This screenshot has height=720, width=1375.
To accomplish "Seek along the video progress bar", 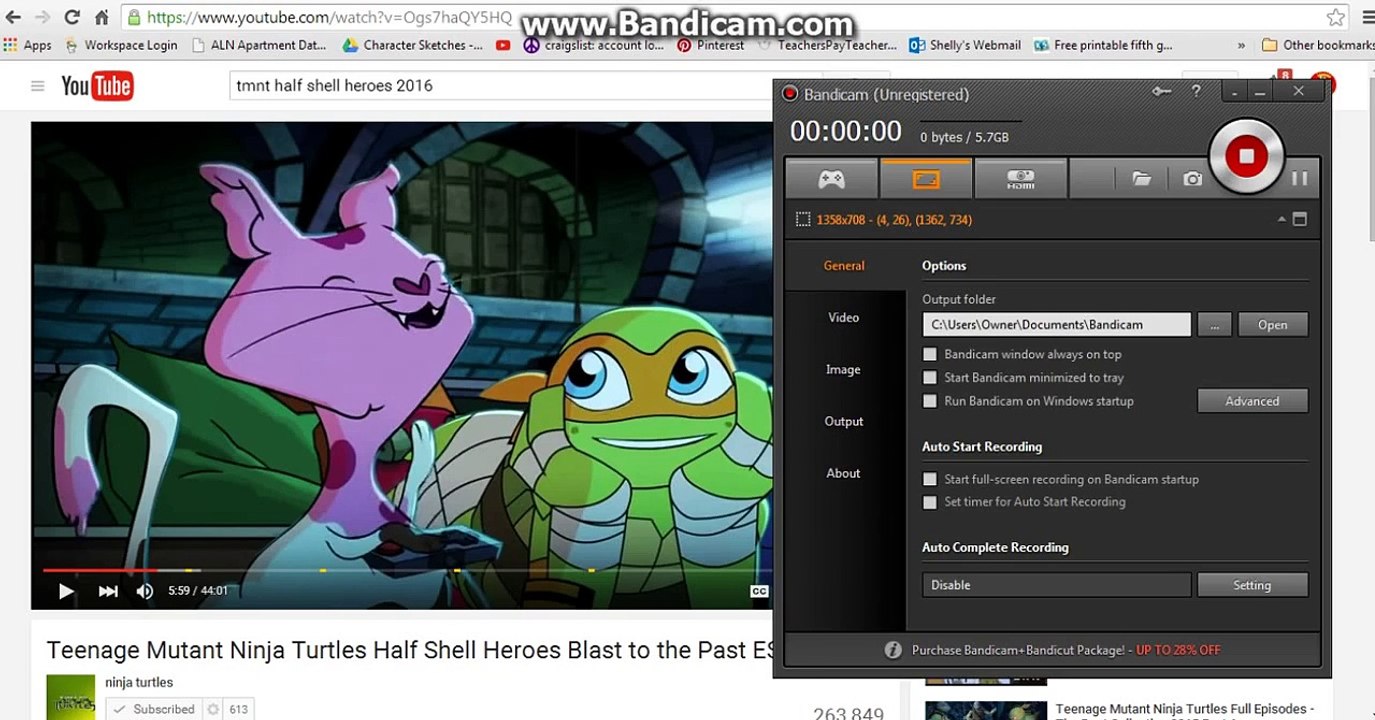I will 402,570.
